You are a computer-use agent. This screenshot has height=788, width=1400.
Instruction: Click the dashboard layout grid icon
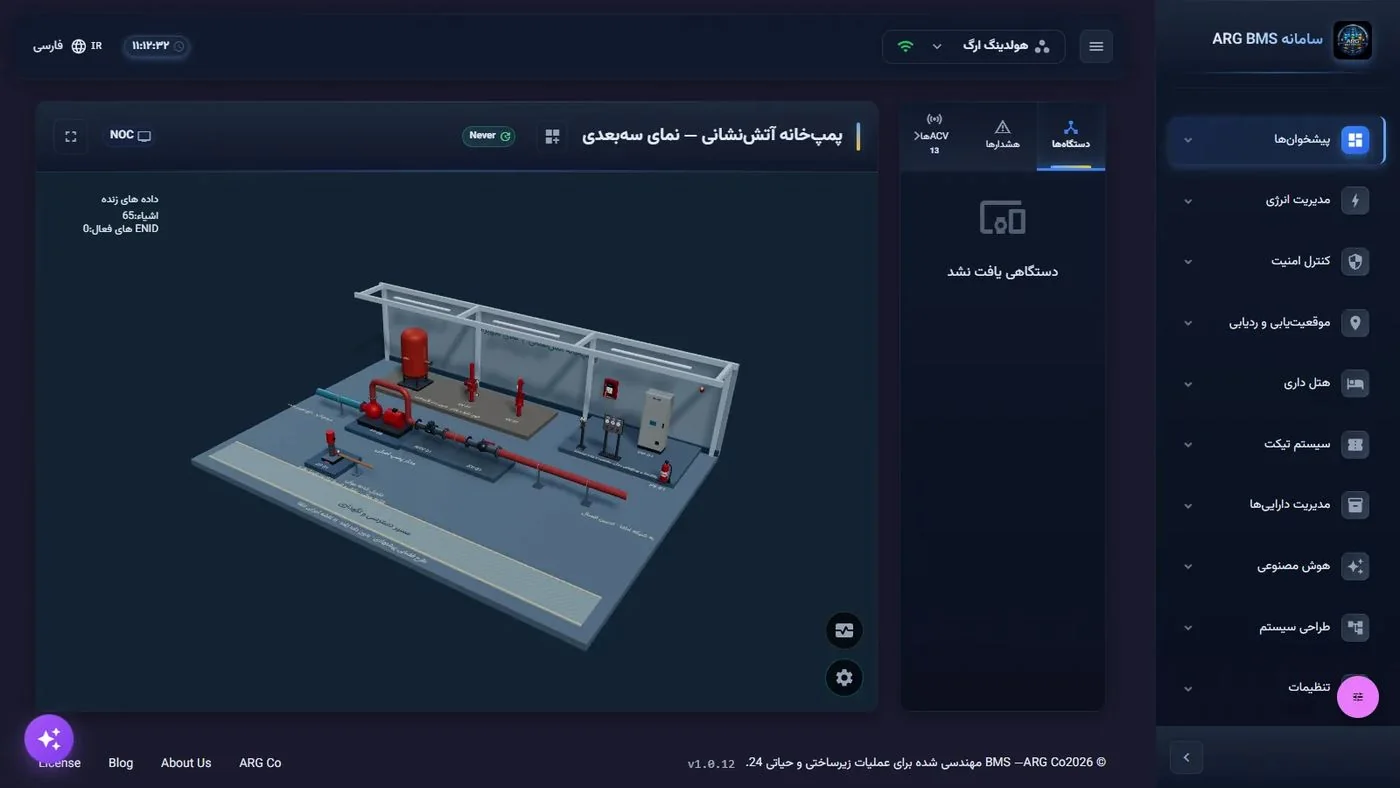tap(552, 136)
